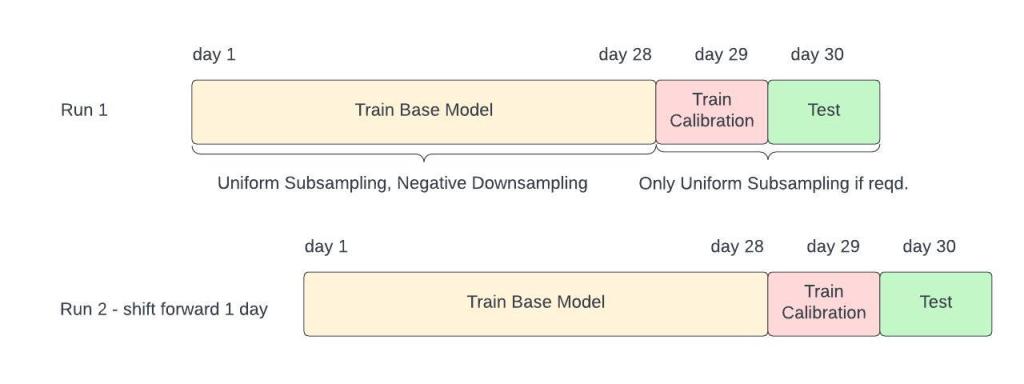
Task: Select the Run 1 Train Calibration box
Action: (x=712, y=112)
